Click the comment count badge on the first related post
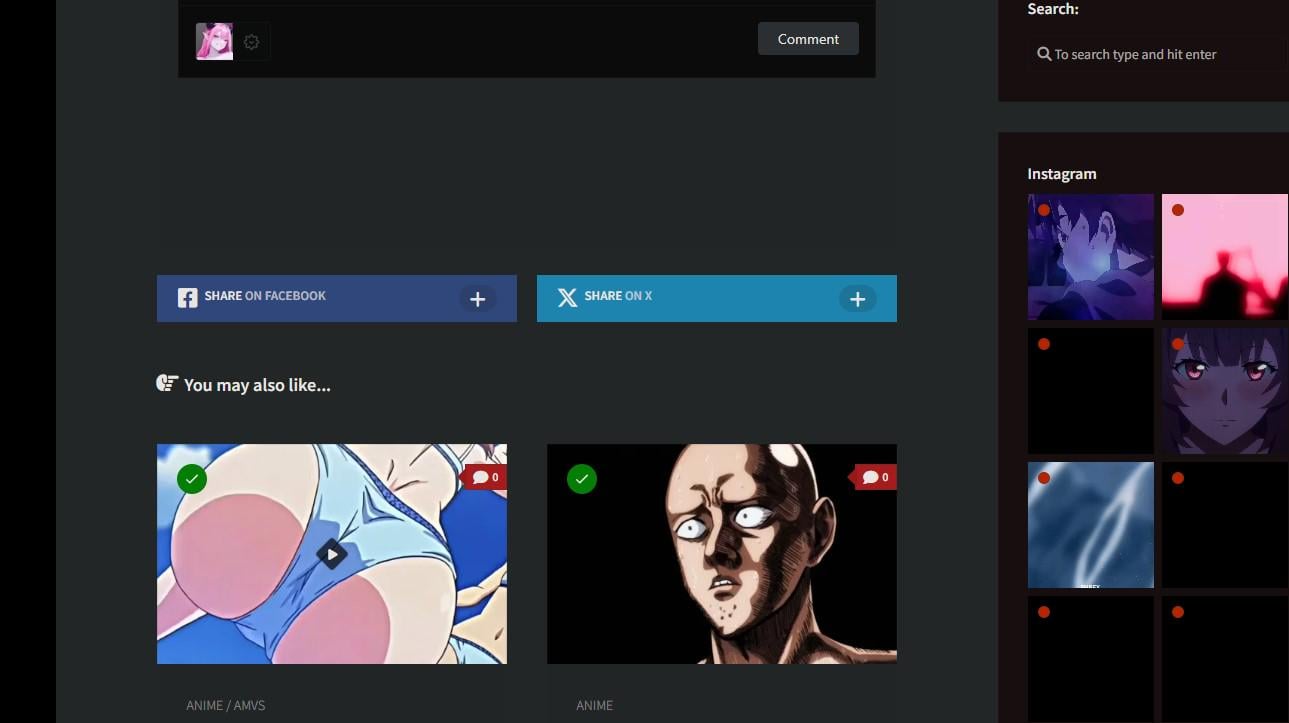The image size is (1289, 723). 486,477
